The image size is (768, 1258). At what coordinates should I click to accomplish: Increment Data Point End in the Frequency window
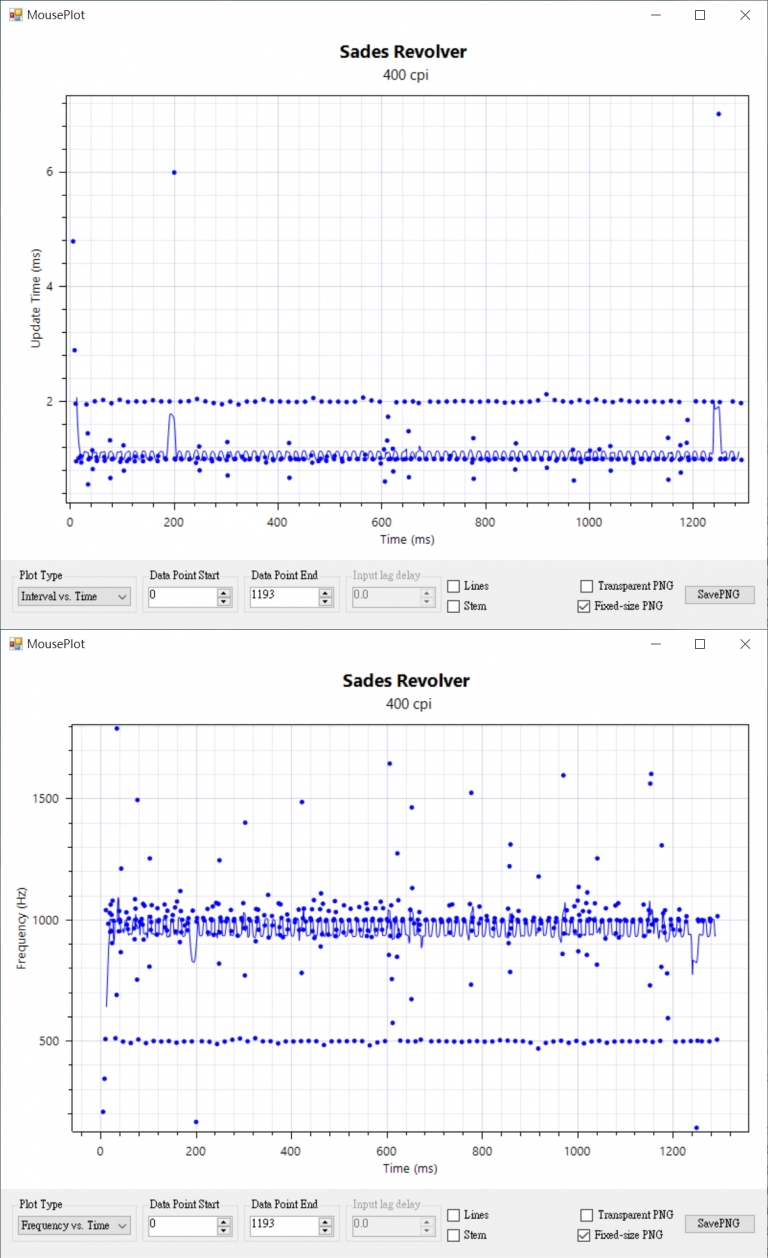(326, 1221)
